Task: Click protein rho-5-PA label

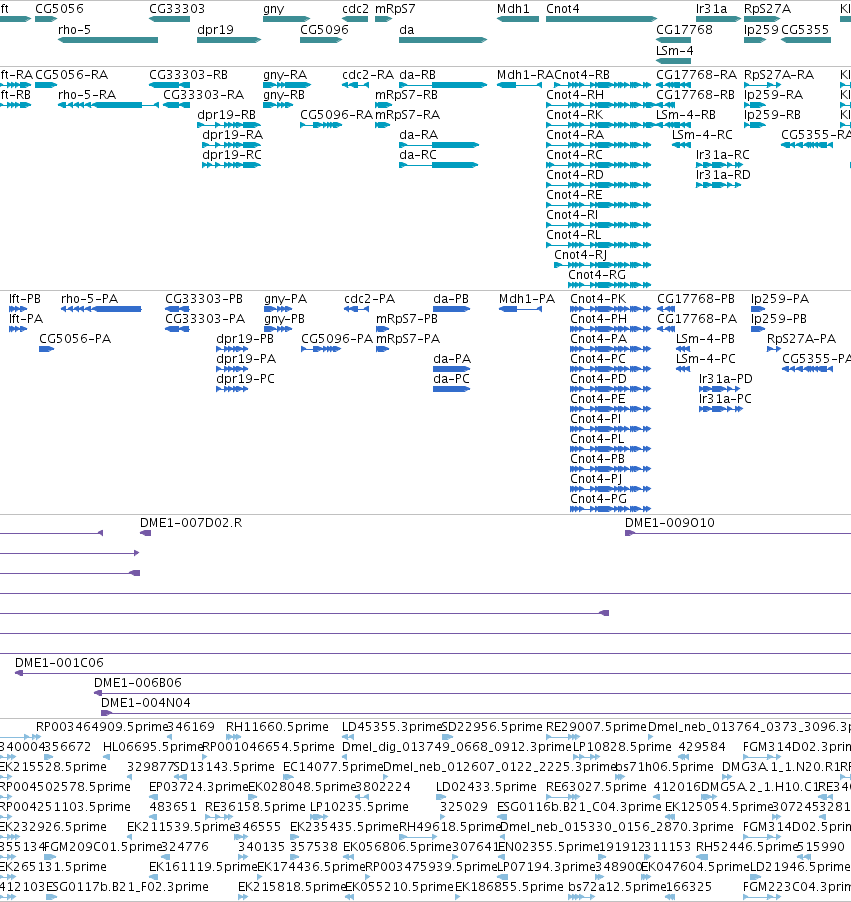Action: (x=89, y=299)
